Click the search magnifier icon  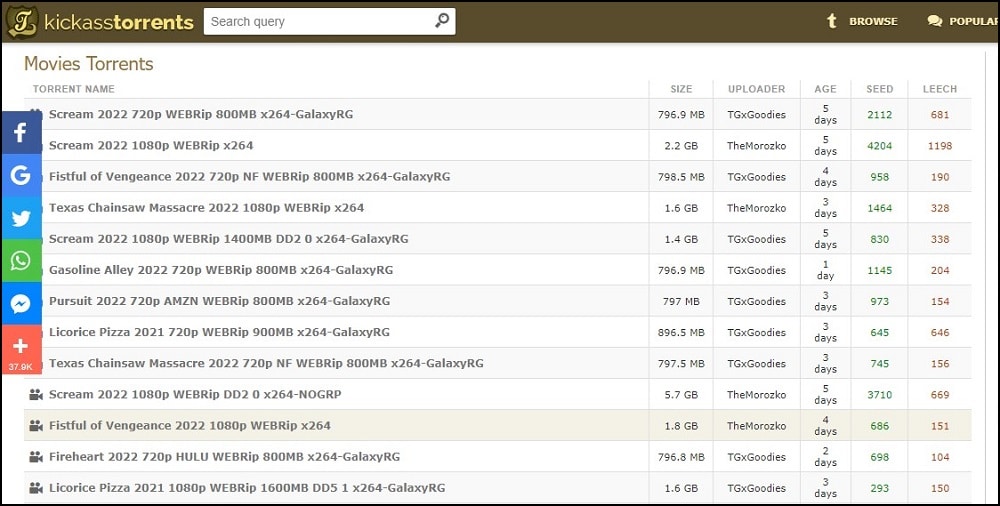click(x=441, y=21)
